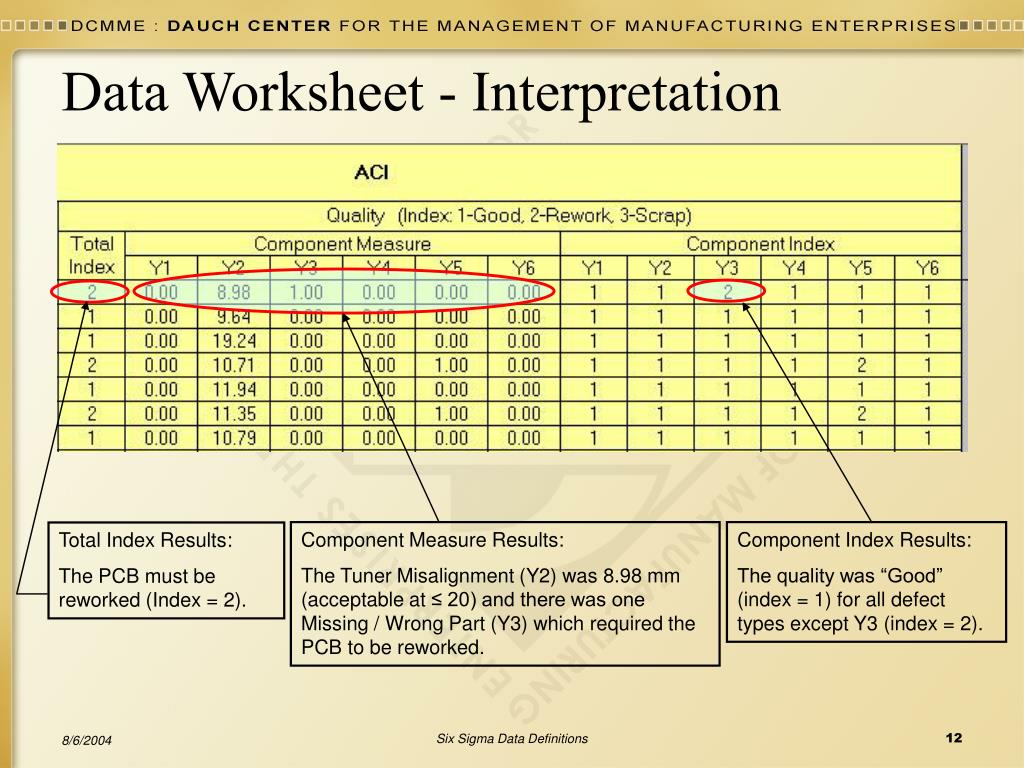Screen dimensions: 1024x768
Task: Select the Total Index value in the 19.24 row
Action: 91,341
